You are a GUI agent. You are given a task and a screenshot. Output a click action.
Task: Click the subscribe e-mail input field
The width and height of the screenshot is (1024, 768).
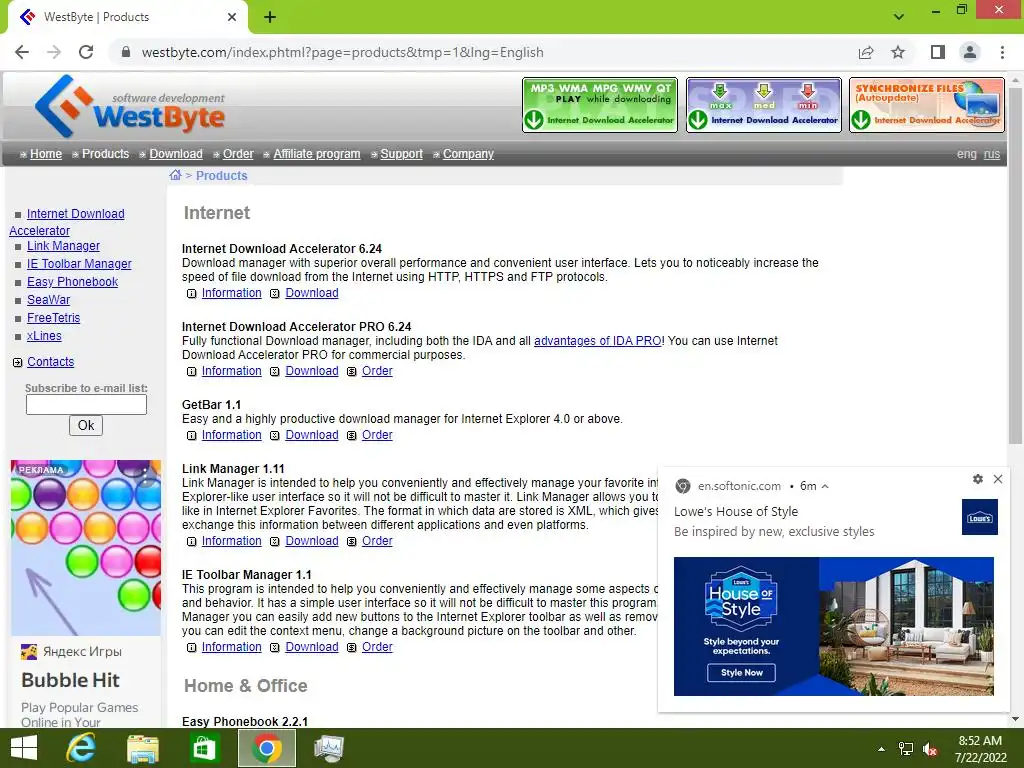[86, 405]
